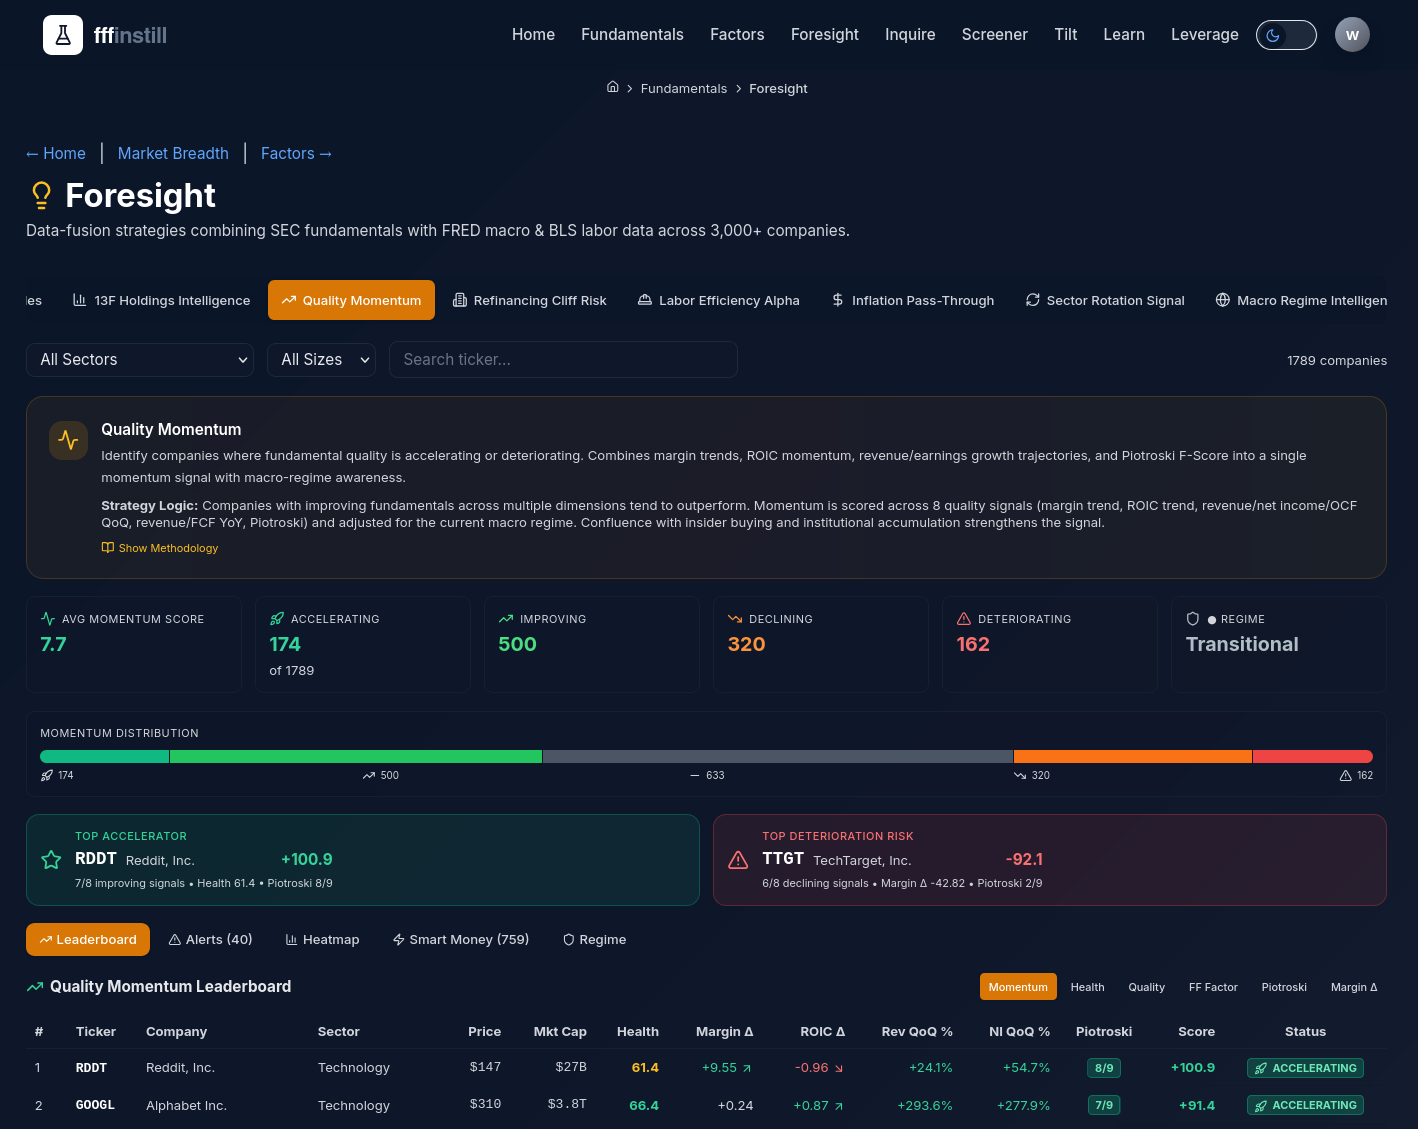The width and height of the screenshot is (1418, 1129).
Task: Open Screener nav menu item
Action: [995, 35]
